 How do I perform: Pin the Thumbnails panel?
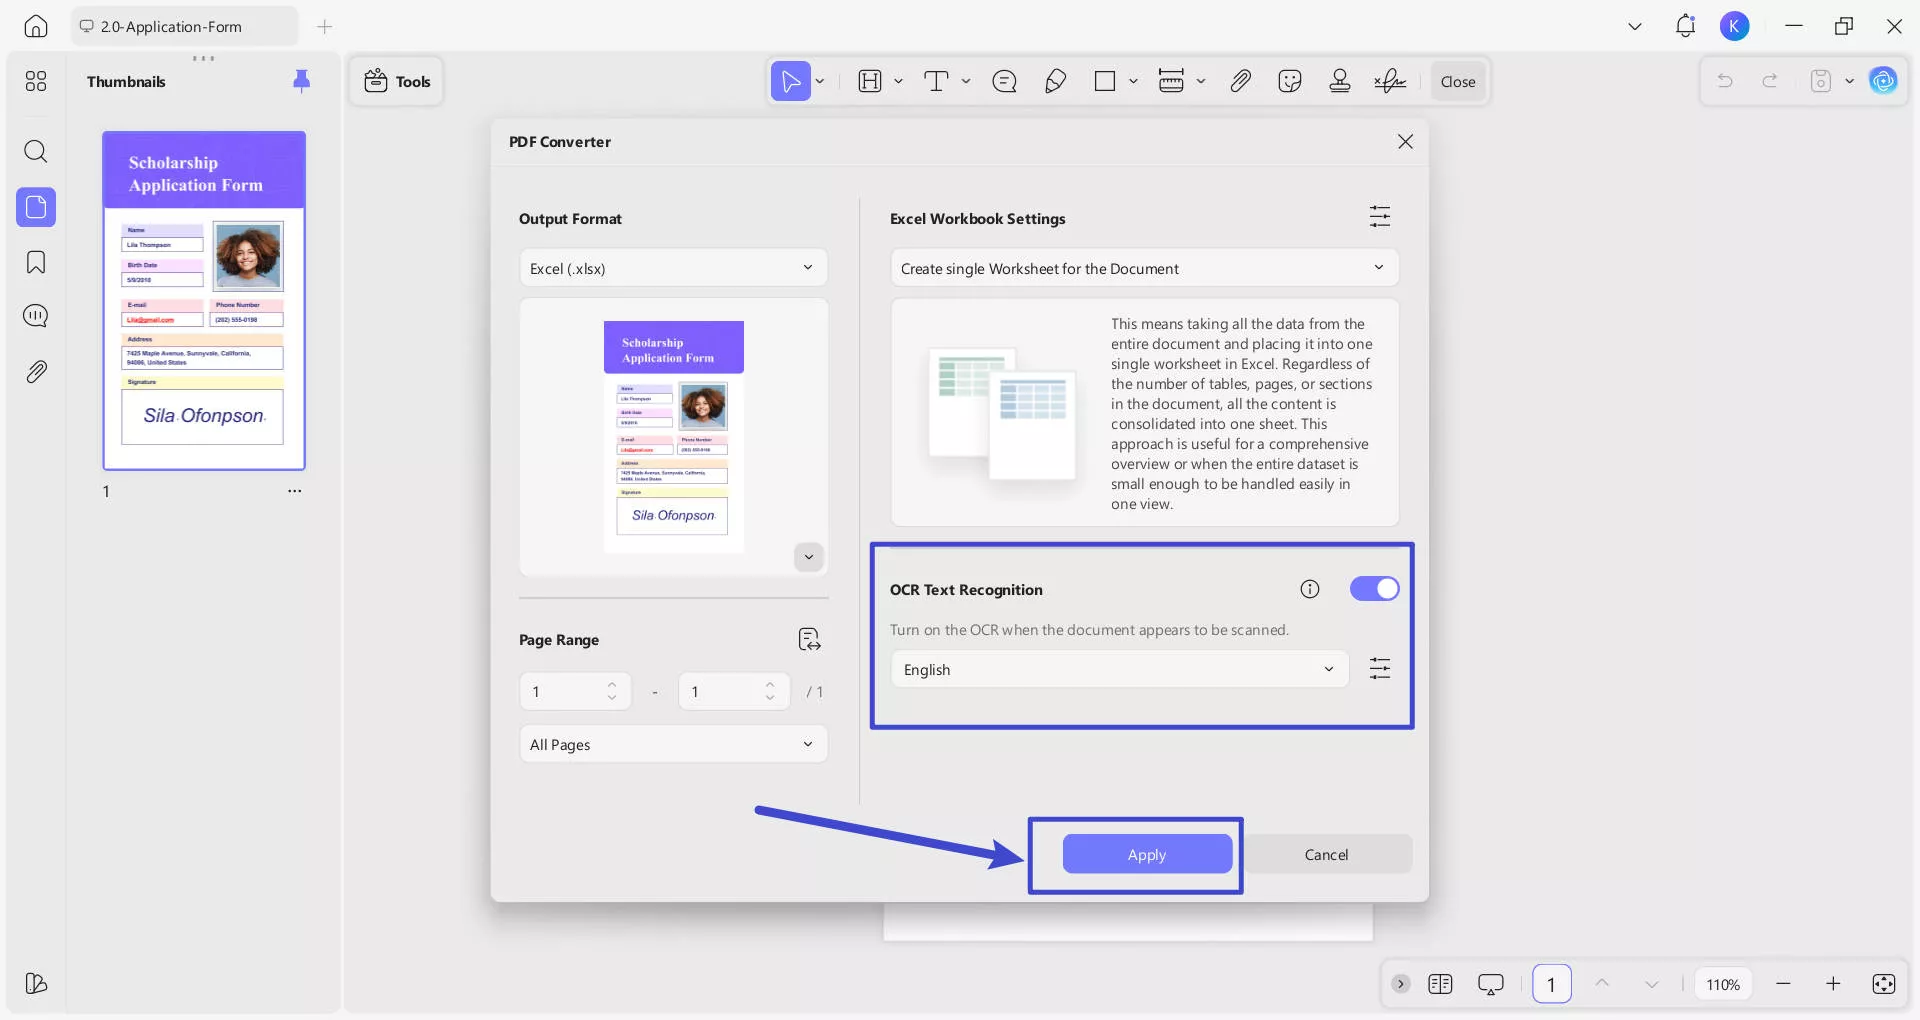pos(301,81)
